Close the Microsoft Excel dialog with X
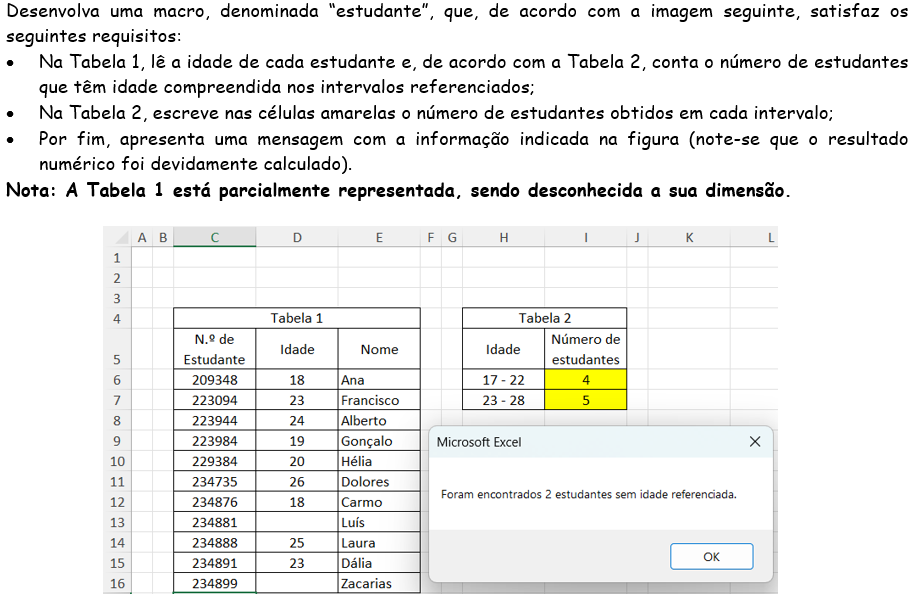 coord(755,442)
